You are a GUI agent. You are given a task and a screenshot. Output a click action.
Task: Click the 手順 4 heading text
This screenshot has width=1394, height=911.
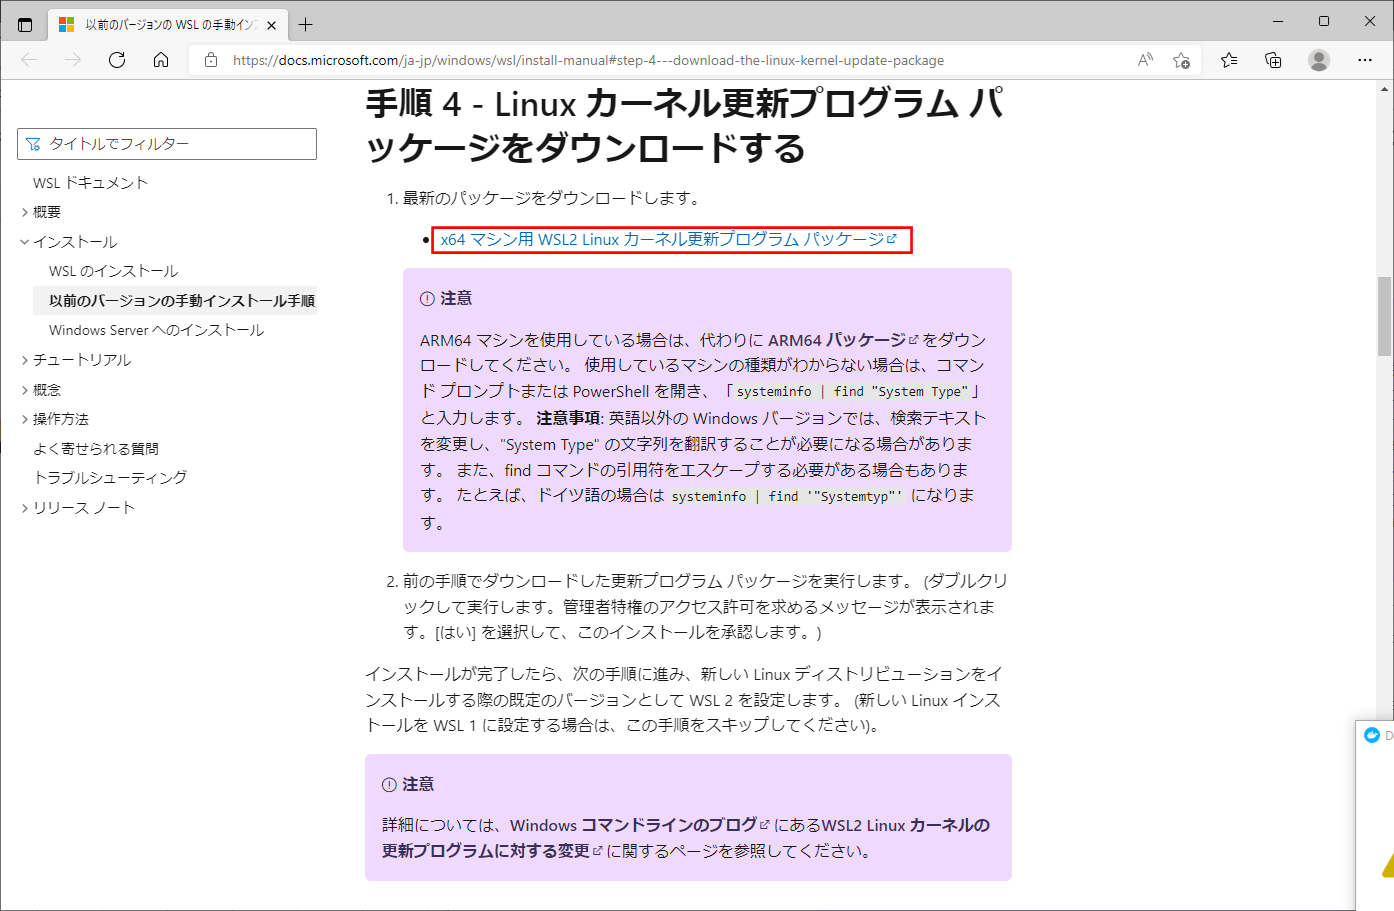point(685,125)
